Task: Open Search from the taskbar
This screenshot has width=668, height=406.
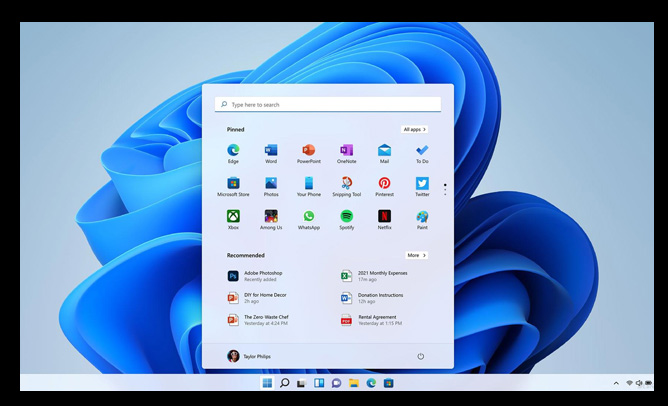Action: pyautogui.click(x=285, y=383)
